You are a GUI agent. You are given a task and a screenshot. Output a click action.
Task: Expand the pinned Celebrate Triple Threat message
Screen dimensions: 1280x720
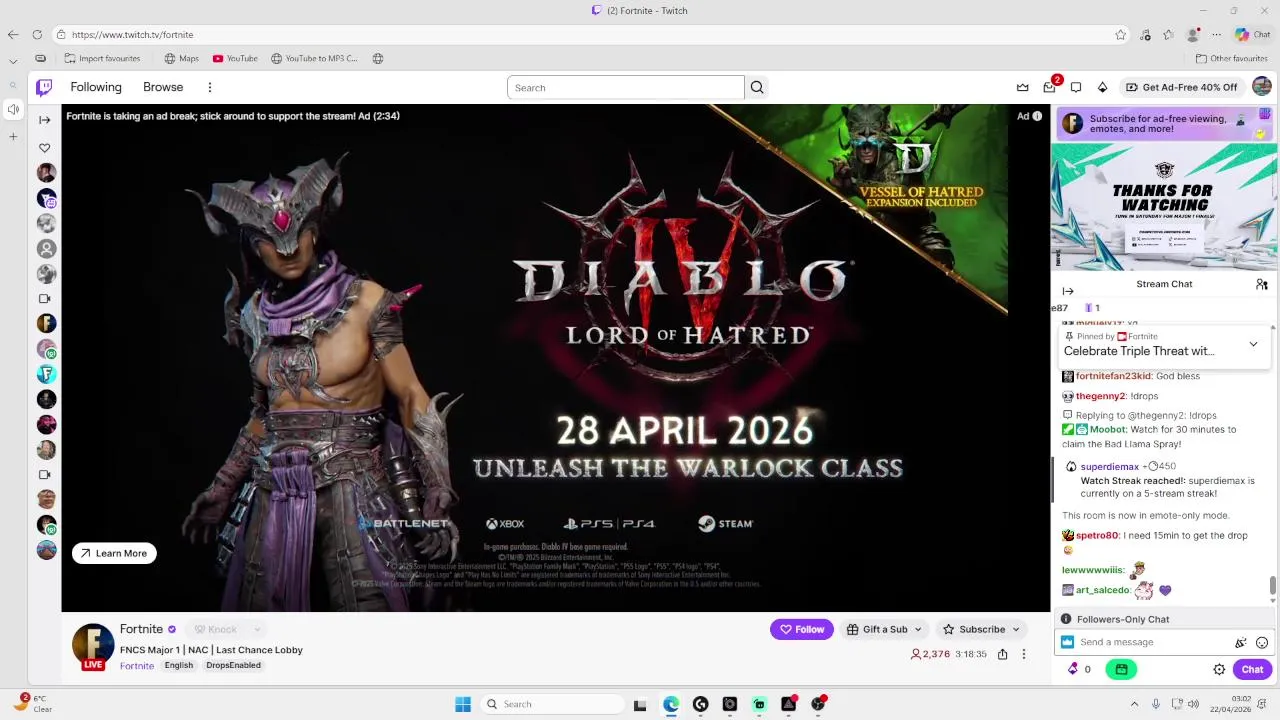click(x=1253, y=344)
